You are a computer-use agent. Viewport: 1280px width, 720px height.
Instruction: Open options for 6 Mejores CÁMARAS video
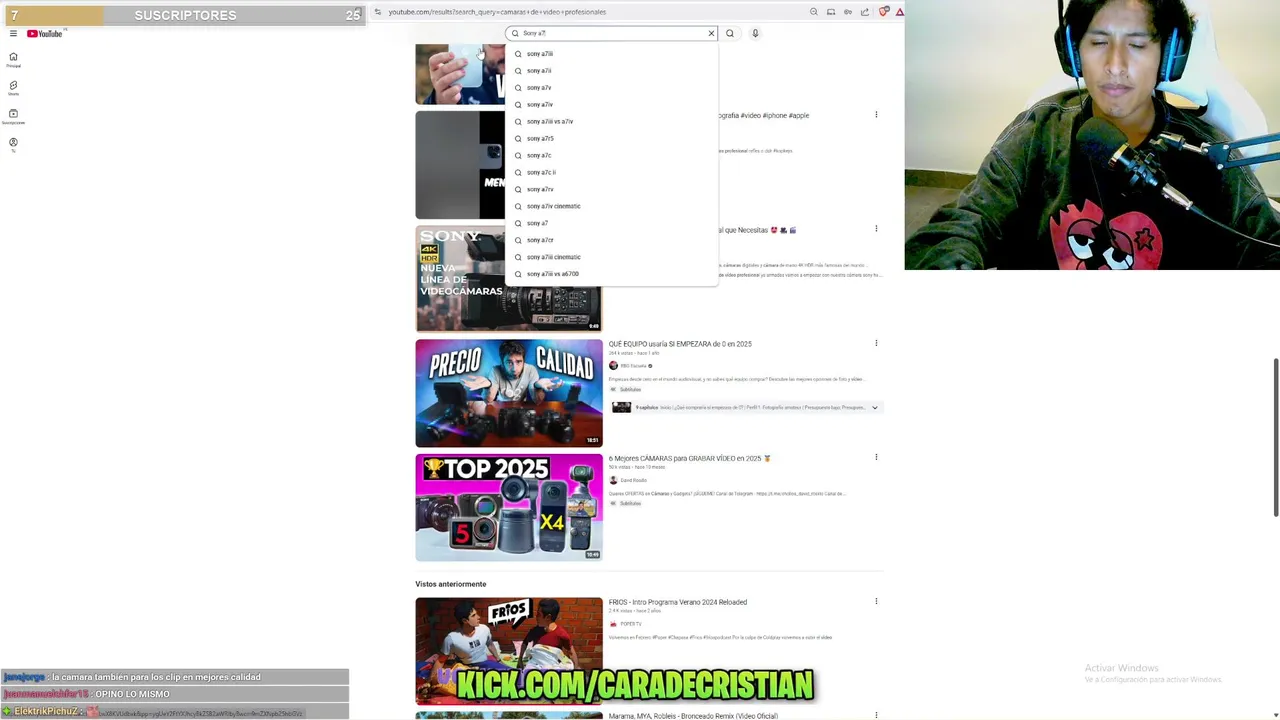click(876, 457)
